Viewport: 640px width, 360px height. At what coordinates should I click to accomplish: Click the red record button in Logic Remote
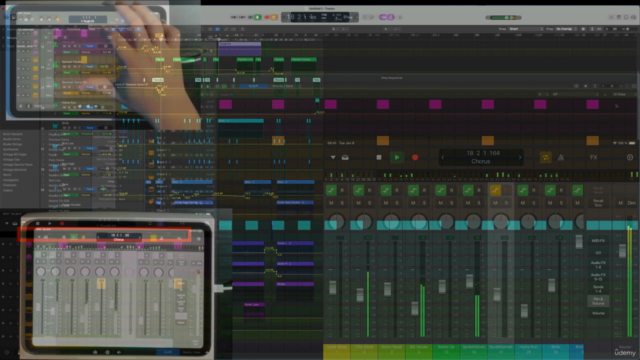pos(415,157)
